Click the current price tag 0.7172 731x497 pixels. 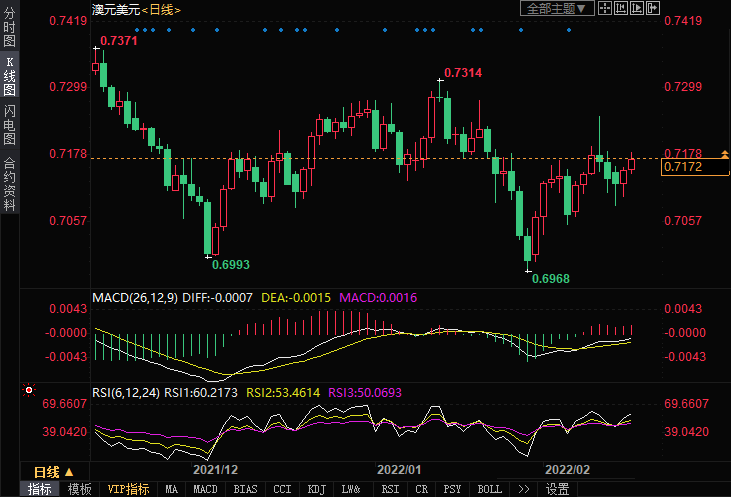point(683,167)
